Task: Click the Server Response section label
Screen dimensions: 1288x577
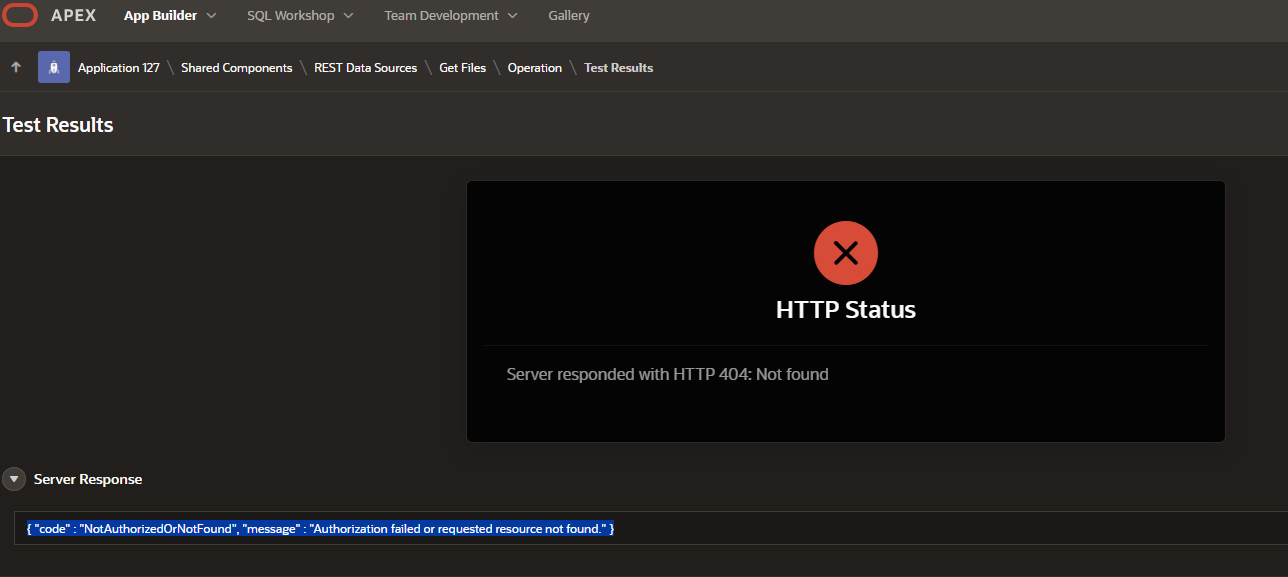Action: pyautogui.click(x=88, y=479)
